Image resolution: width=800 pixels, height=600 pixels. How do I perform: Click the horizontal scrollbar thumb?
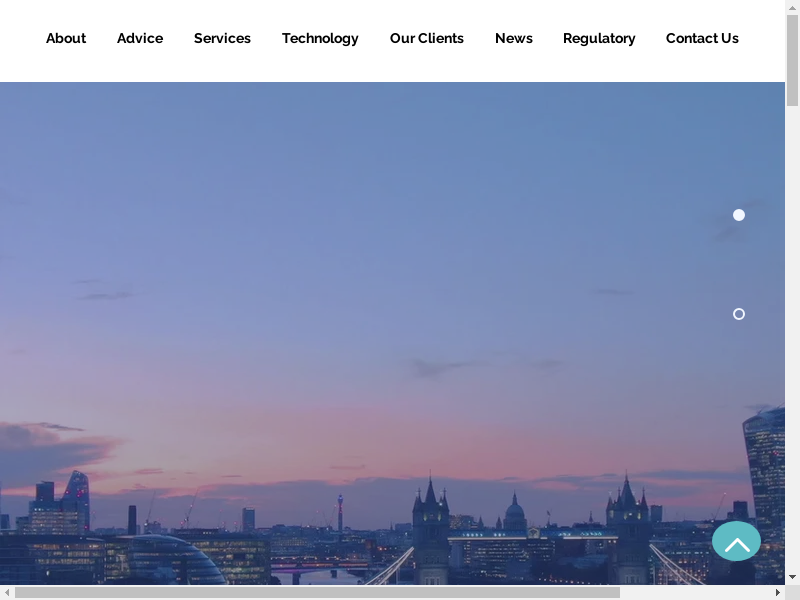(317, 592)
